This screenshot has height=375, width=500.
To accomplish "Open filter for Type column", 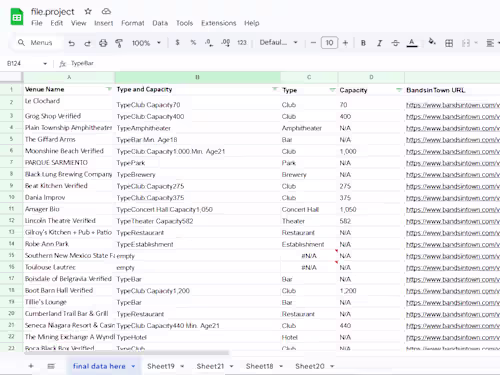I will tap(332, 90).
